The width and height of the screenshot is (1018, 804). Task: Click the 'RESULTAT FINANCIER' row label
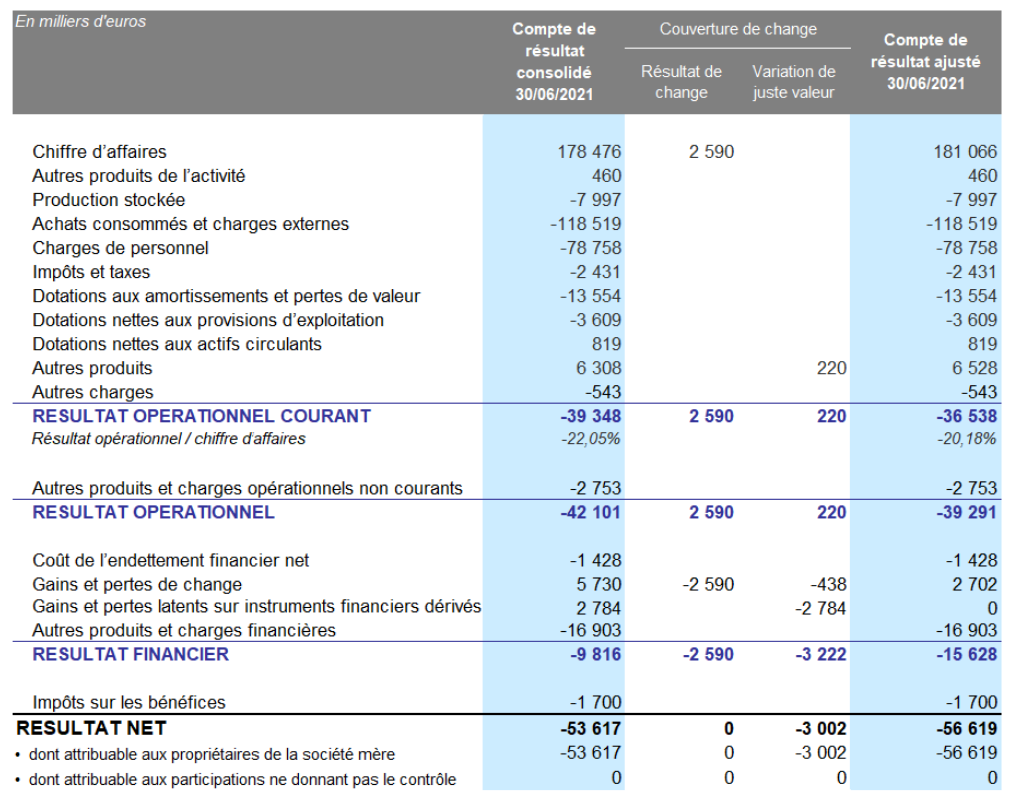pyautogui.click(x=130, y=654)
